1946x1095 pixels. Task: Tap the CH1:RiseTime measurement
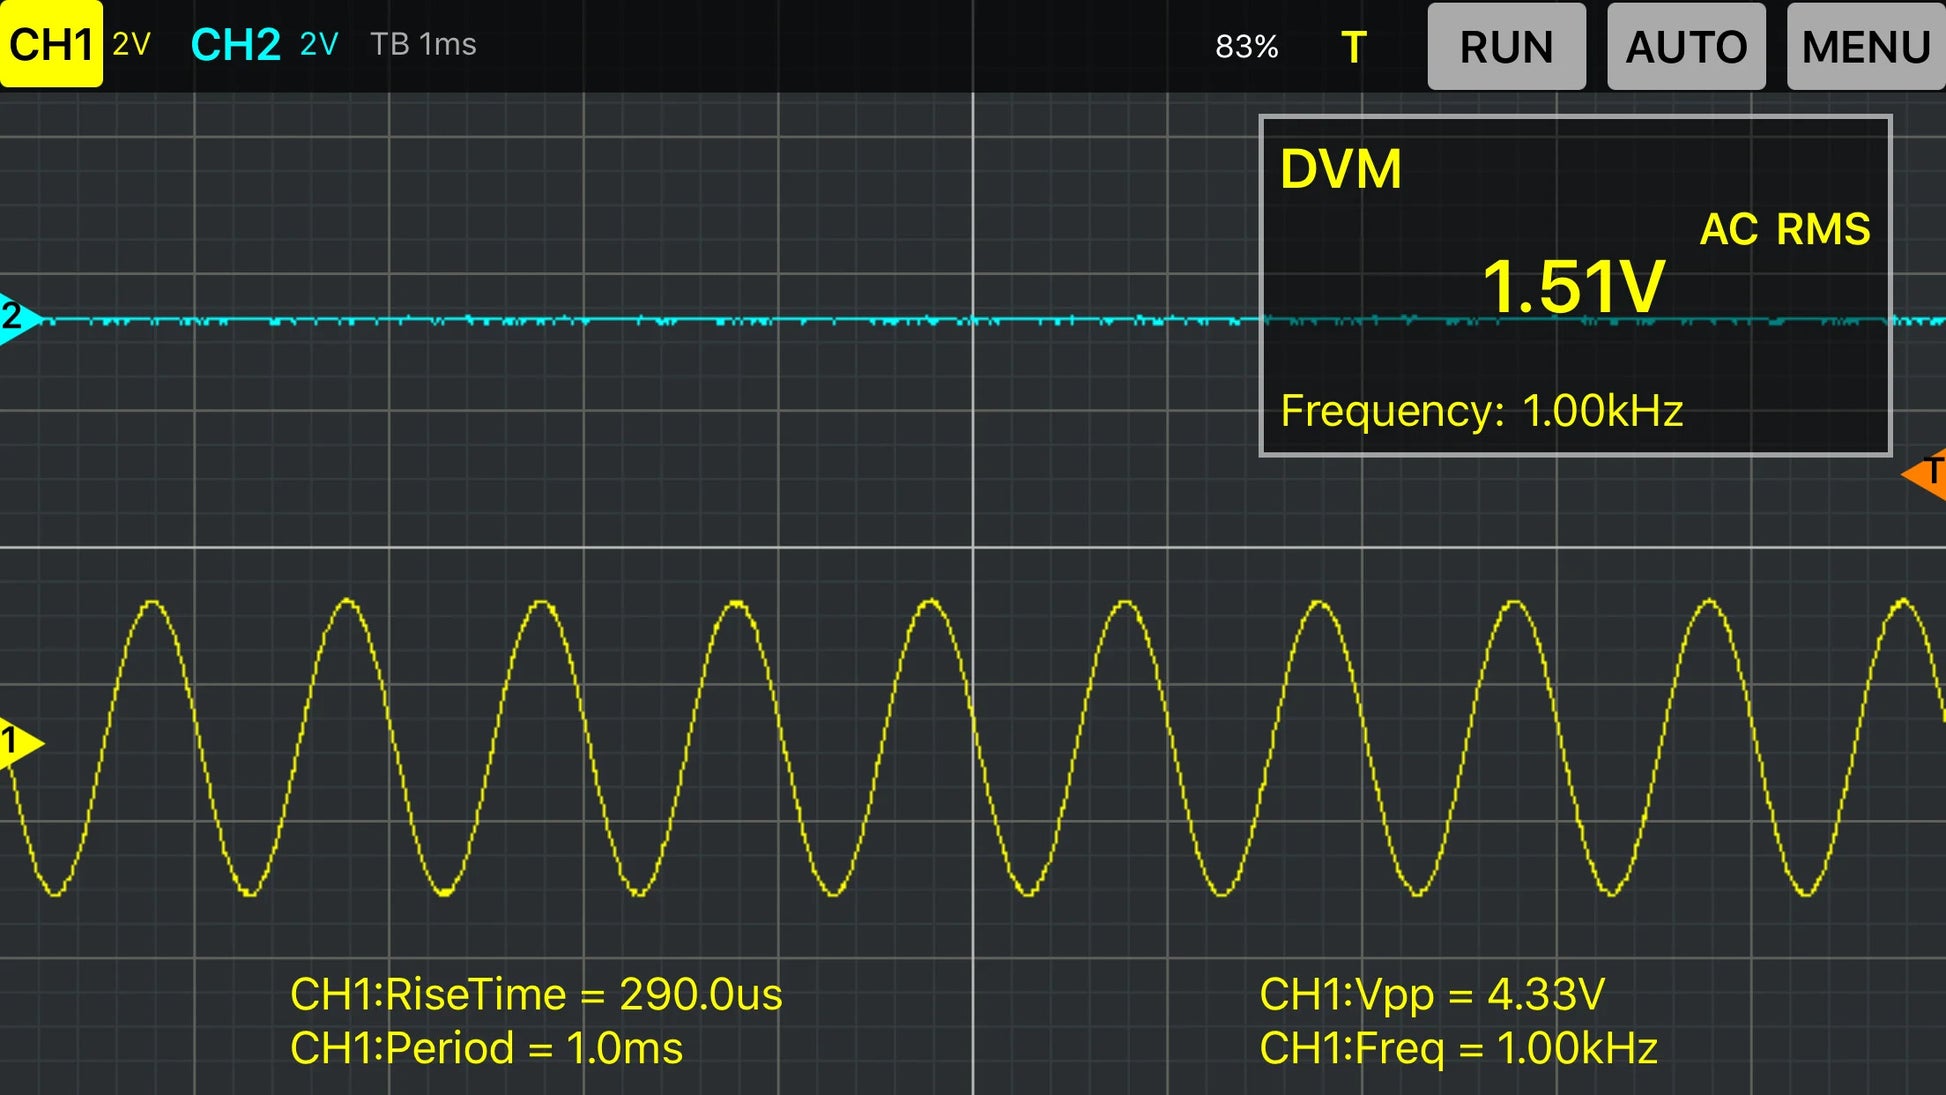click(536, 994)
